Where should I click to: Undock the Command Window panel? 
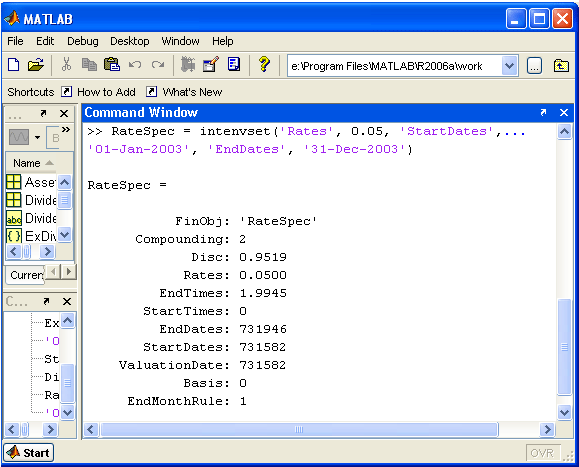[x=543, y=112]
